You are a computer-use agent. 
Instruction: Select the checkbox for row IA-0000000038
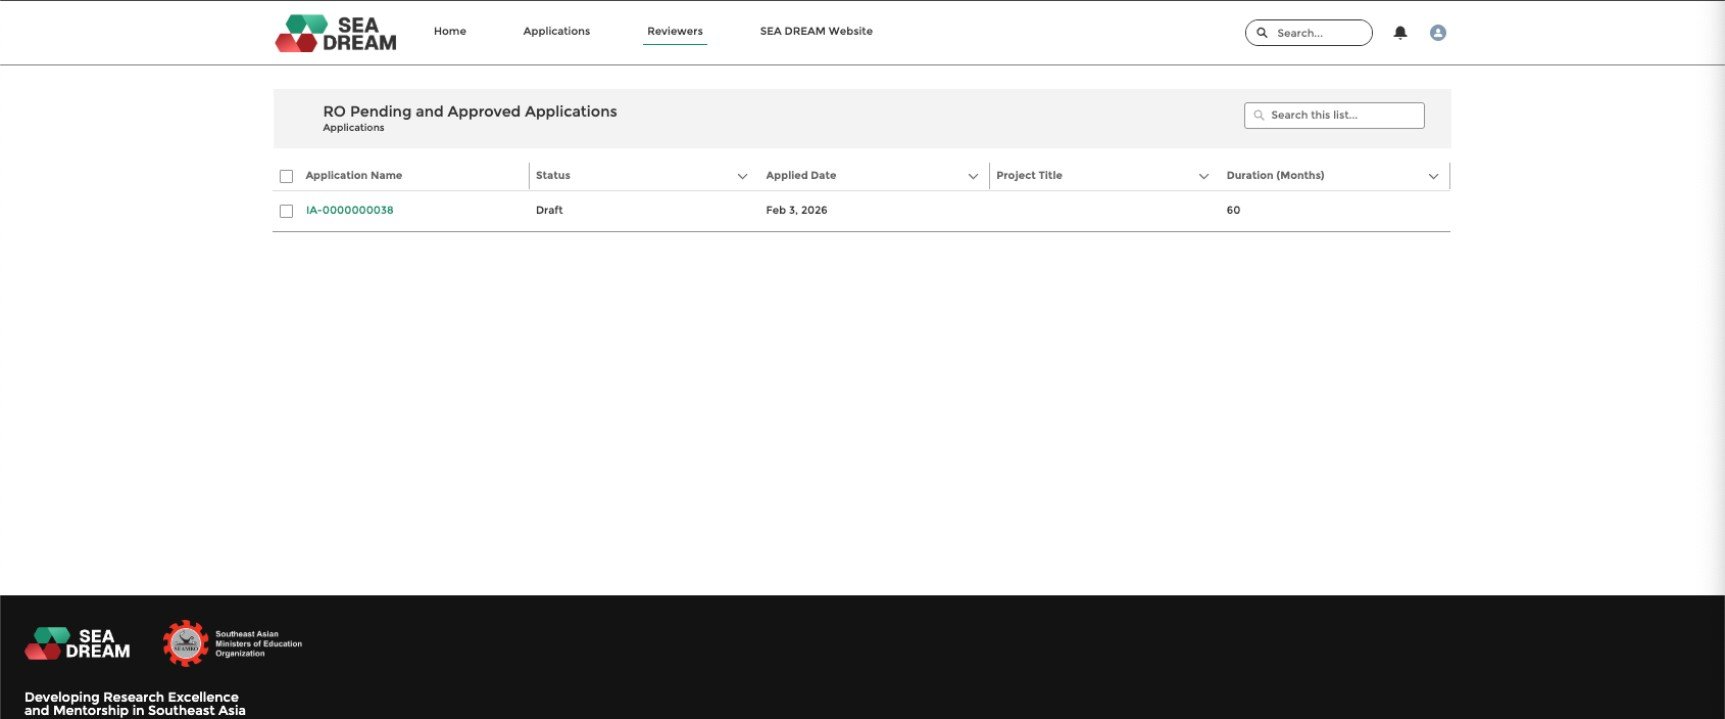[x=286, y=211]
